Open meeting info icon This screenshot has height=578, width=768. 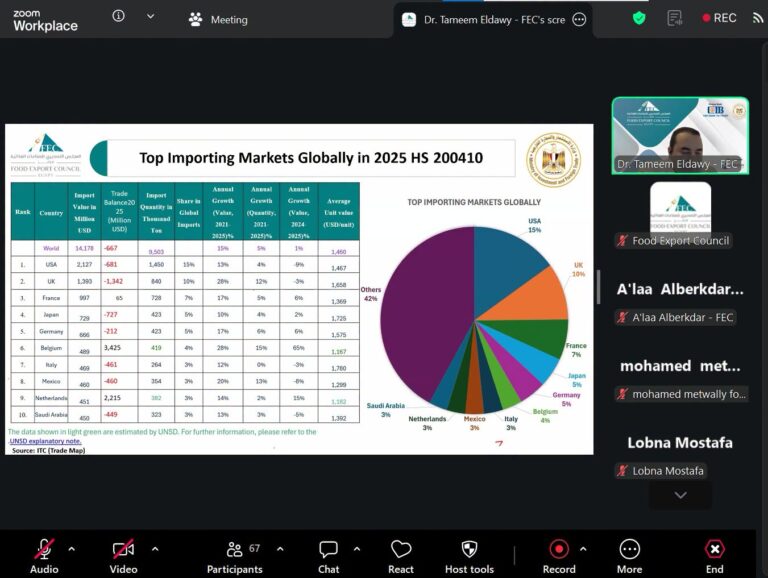(x=118, y=16)
